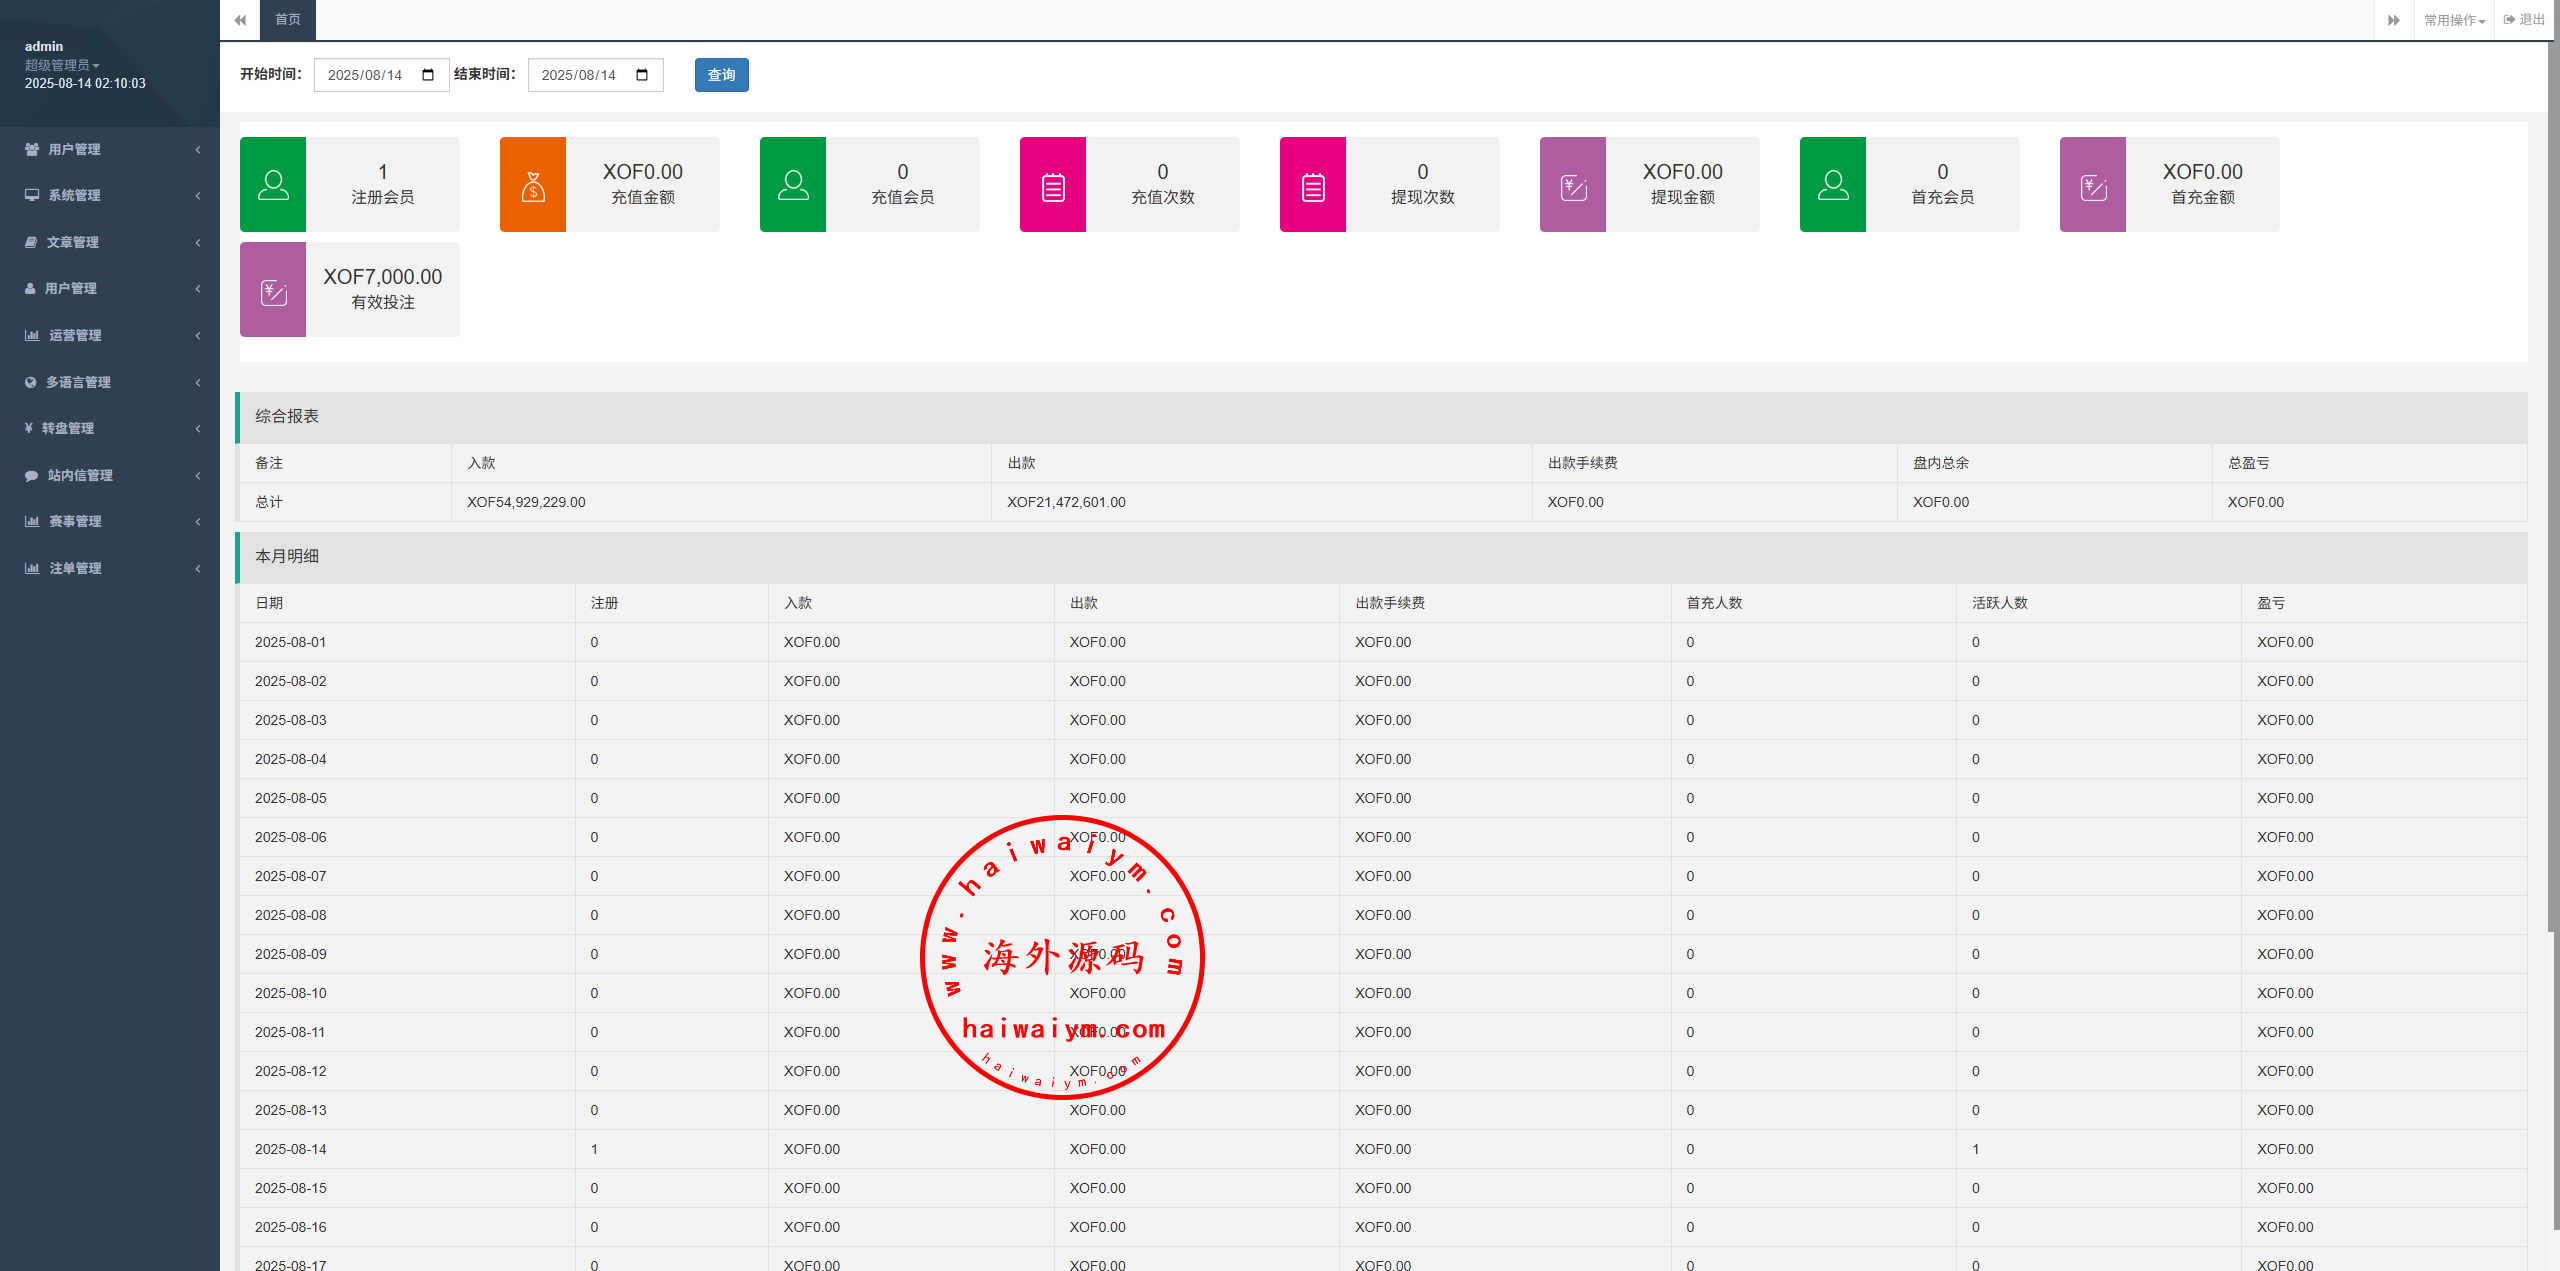Select the 首页 tab

coord(288,20)
